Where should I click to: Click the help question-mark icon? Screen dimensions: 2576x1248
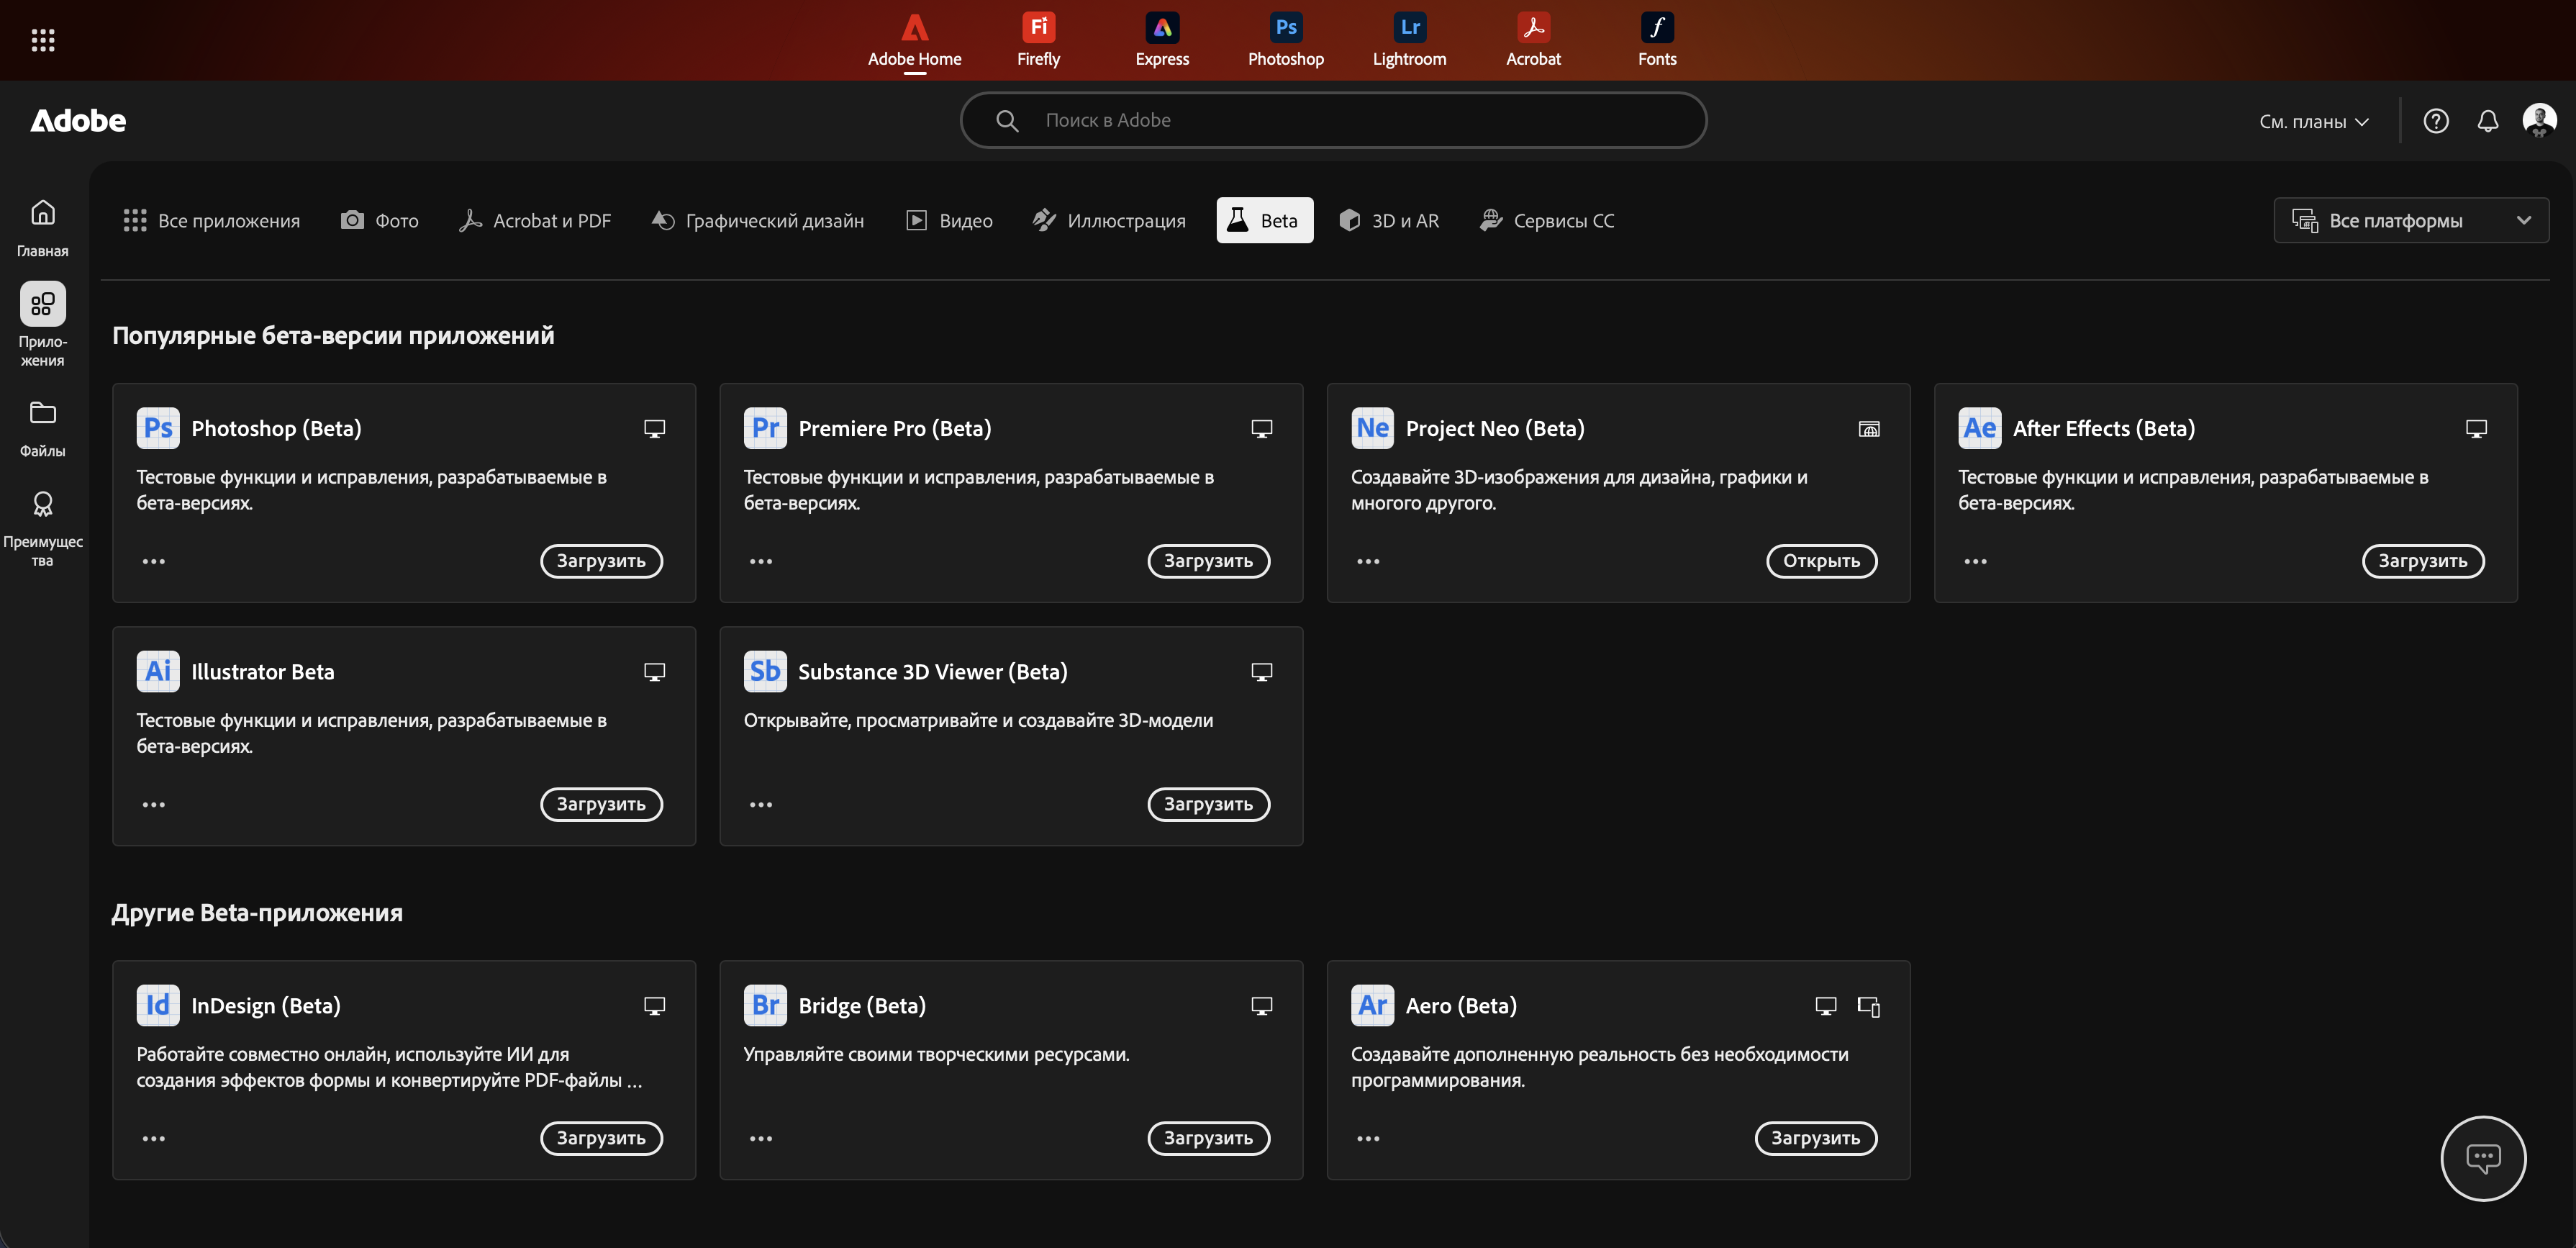click(2437, 120)
